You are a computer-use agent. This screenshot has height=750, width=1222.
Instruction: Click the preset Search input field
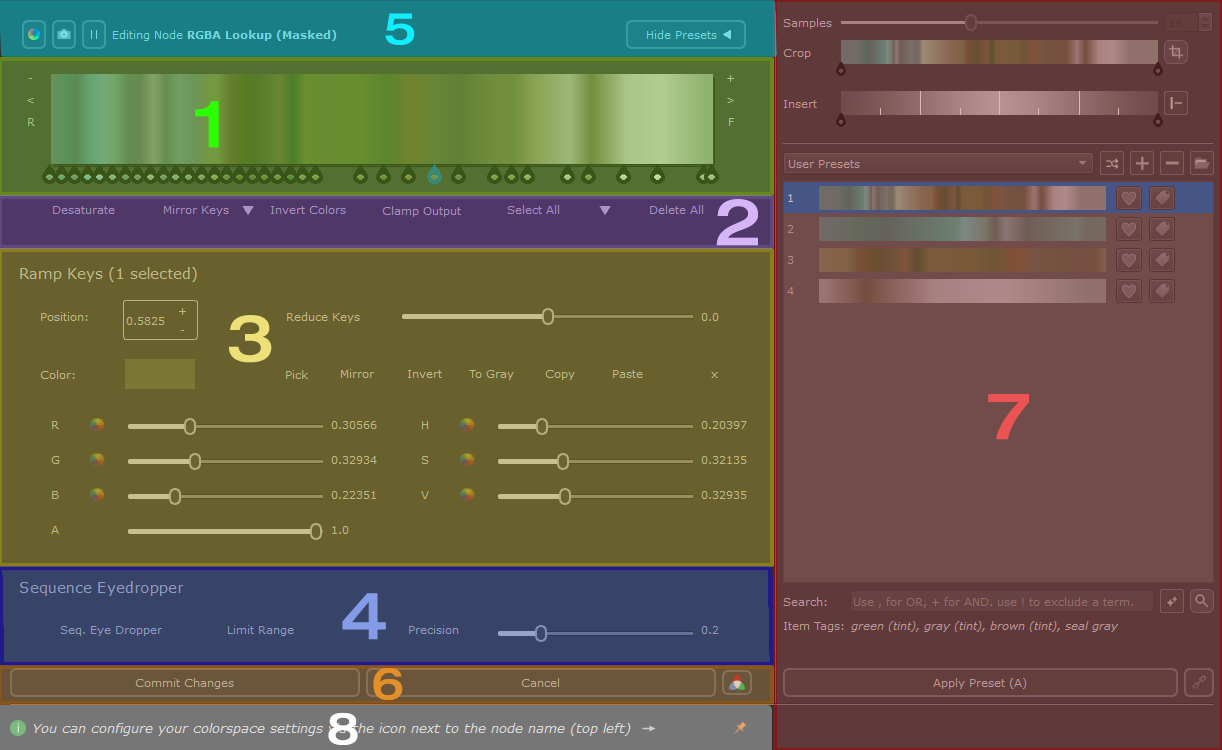coord(1000,602)
